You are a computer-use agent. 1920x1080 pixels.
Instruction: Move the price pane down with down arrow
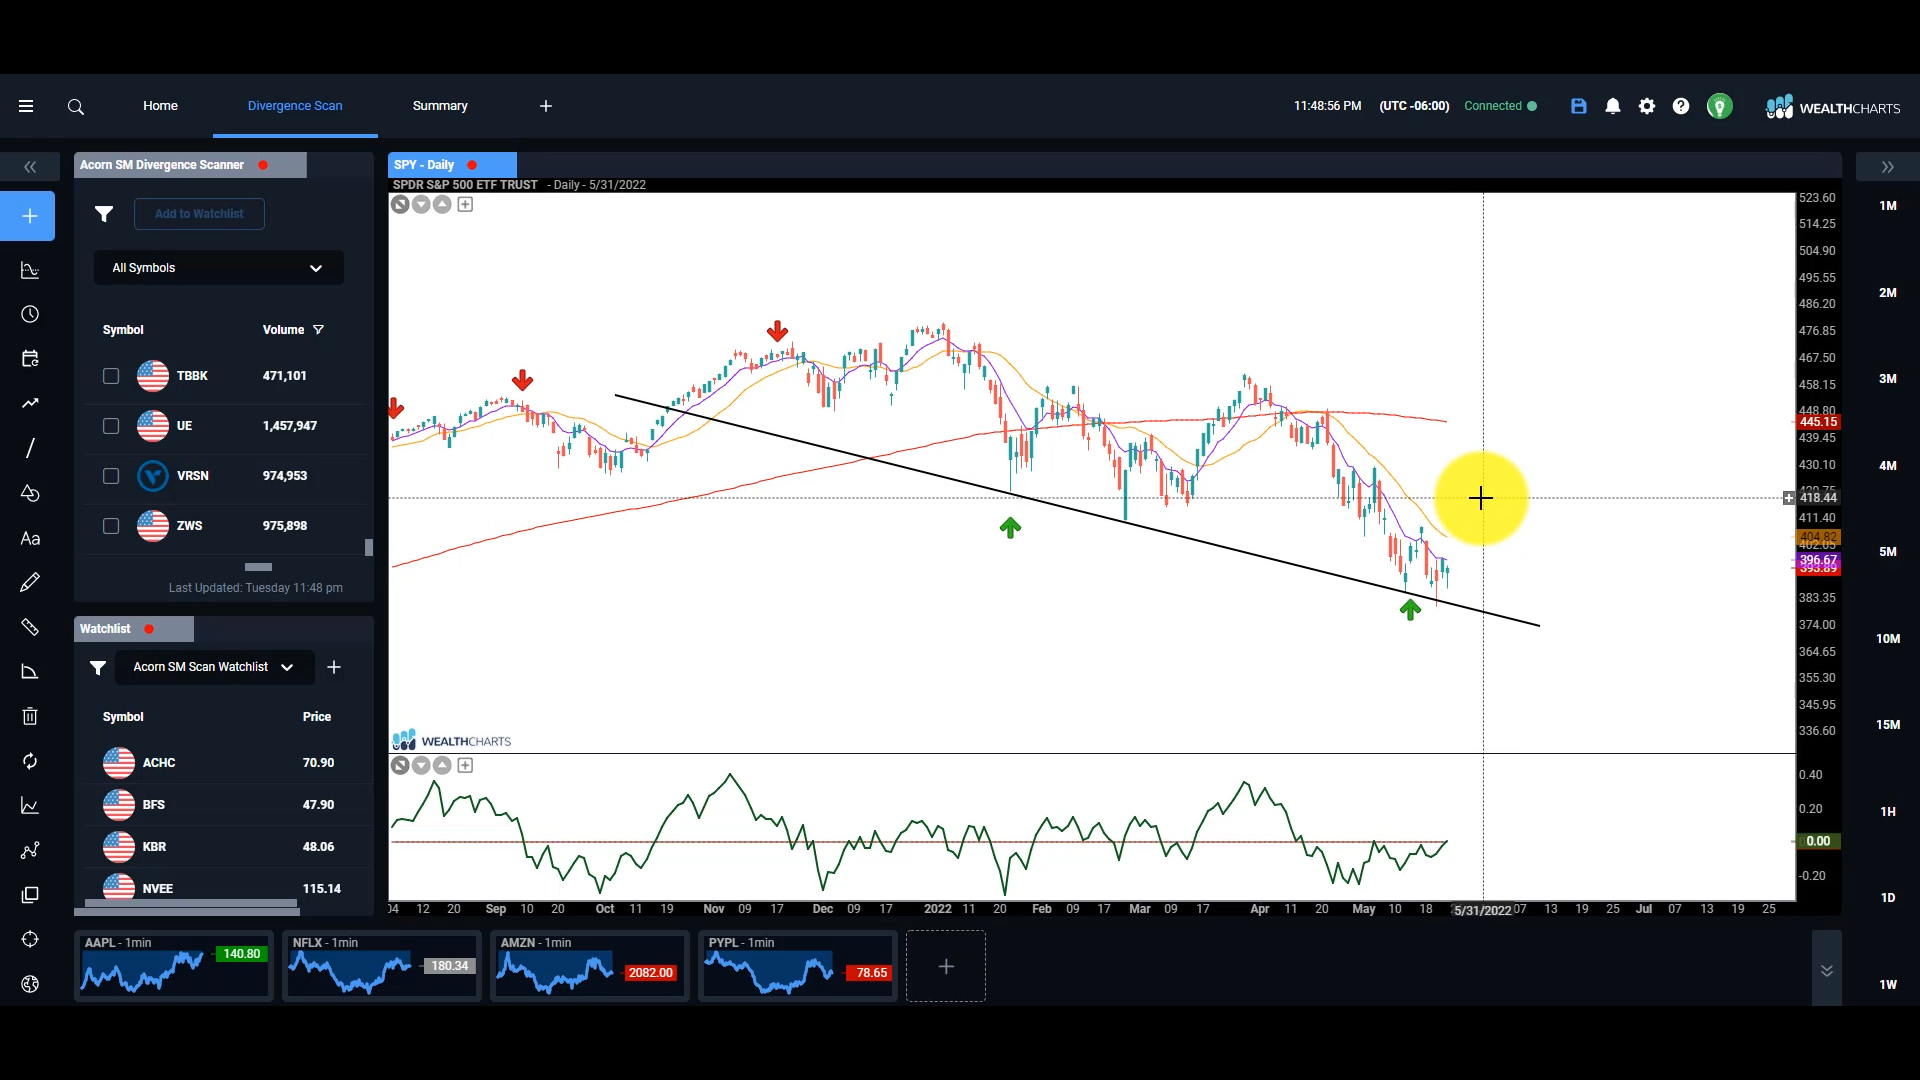coord(421,204)
